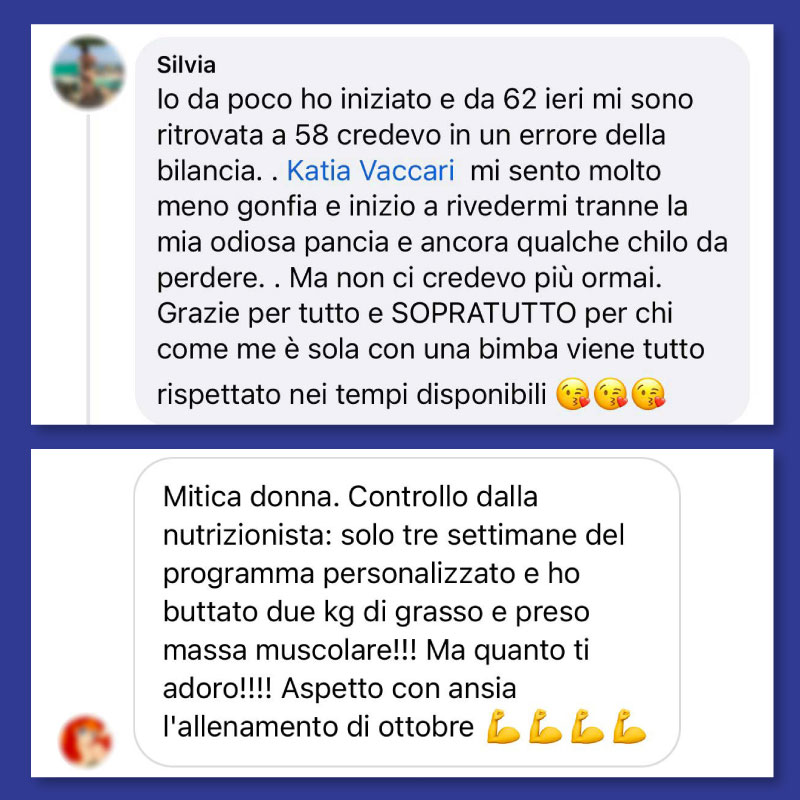Click the 'l'allenamento di ottobre' text
800x800 pixels.
[318, 727]
